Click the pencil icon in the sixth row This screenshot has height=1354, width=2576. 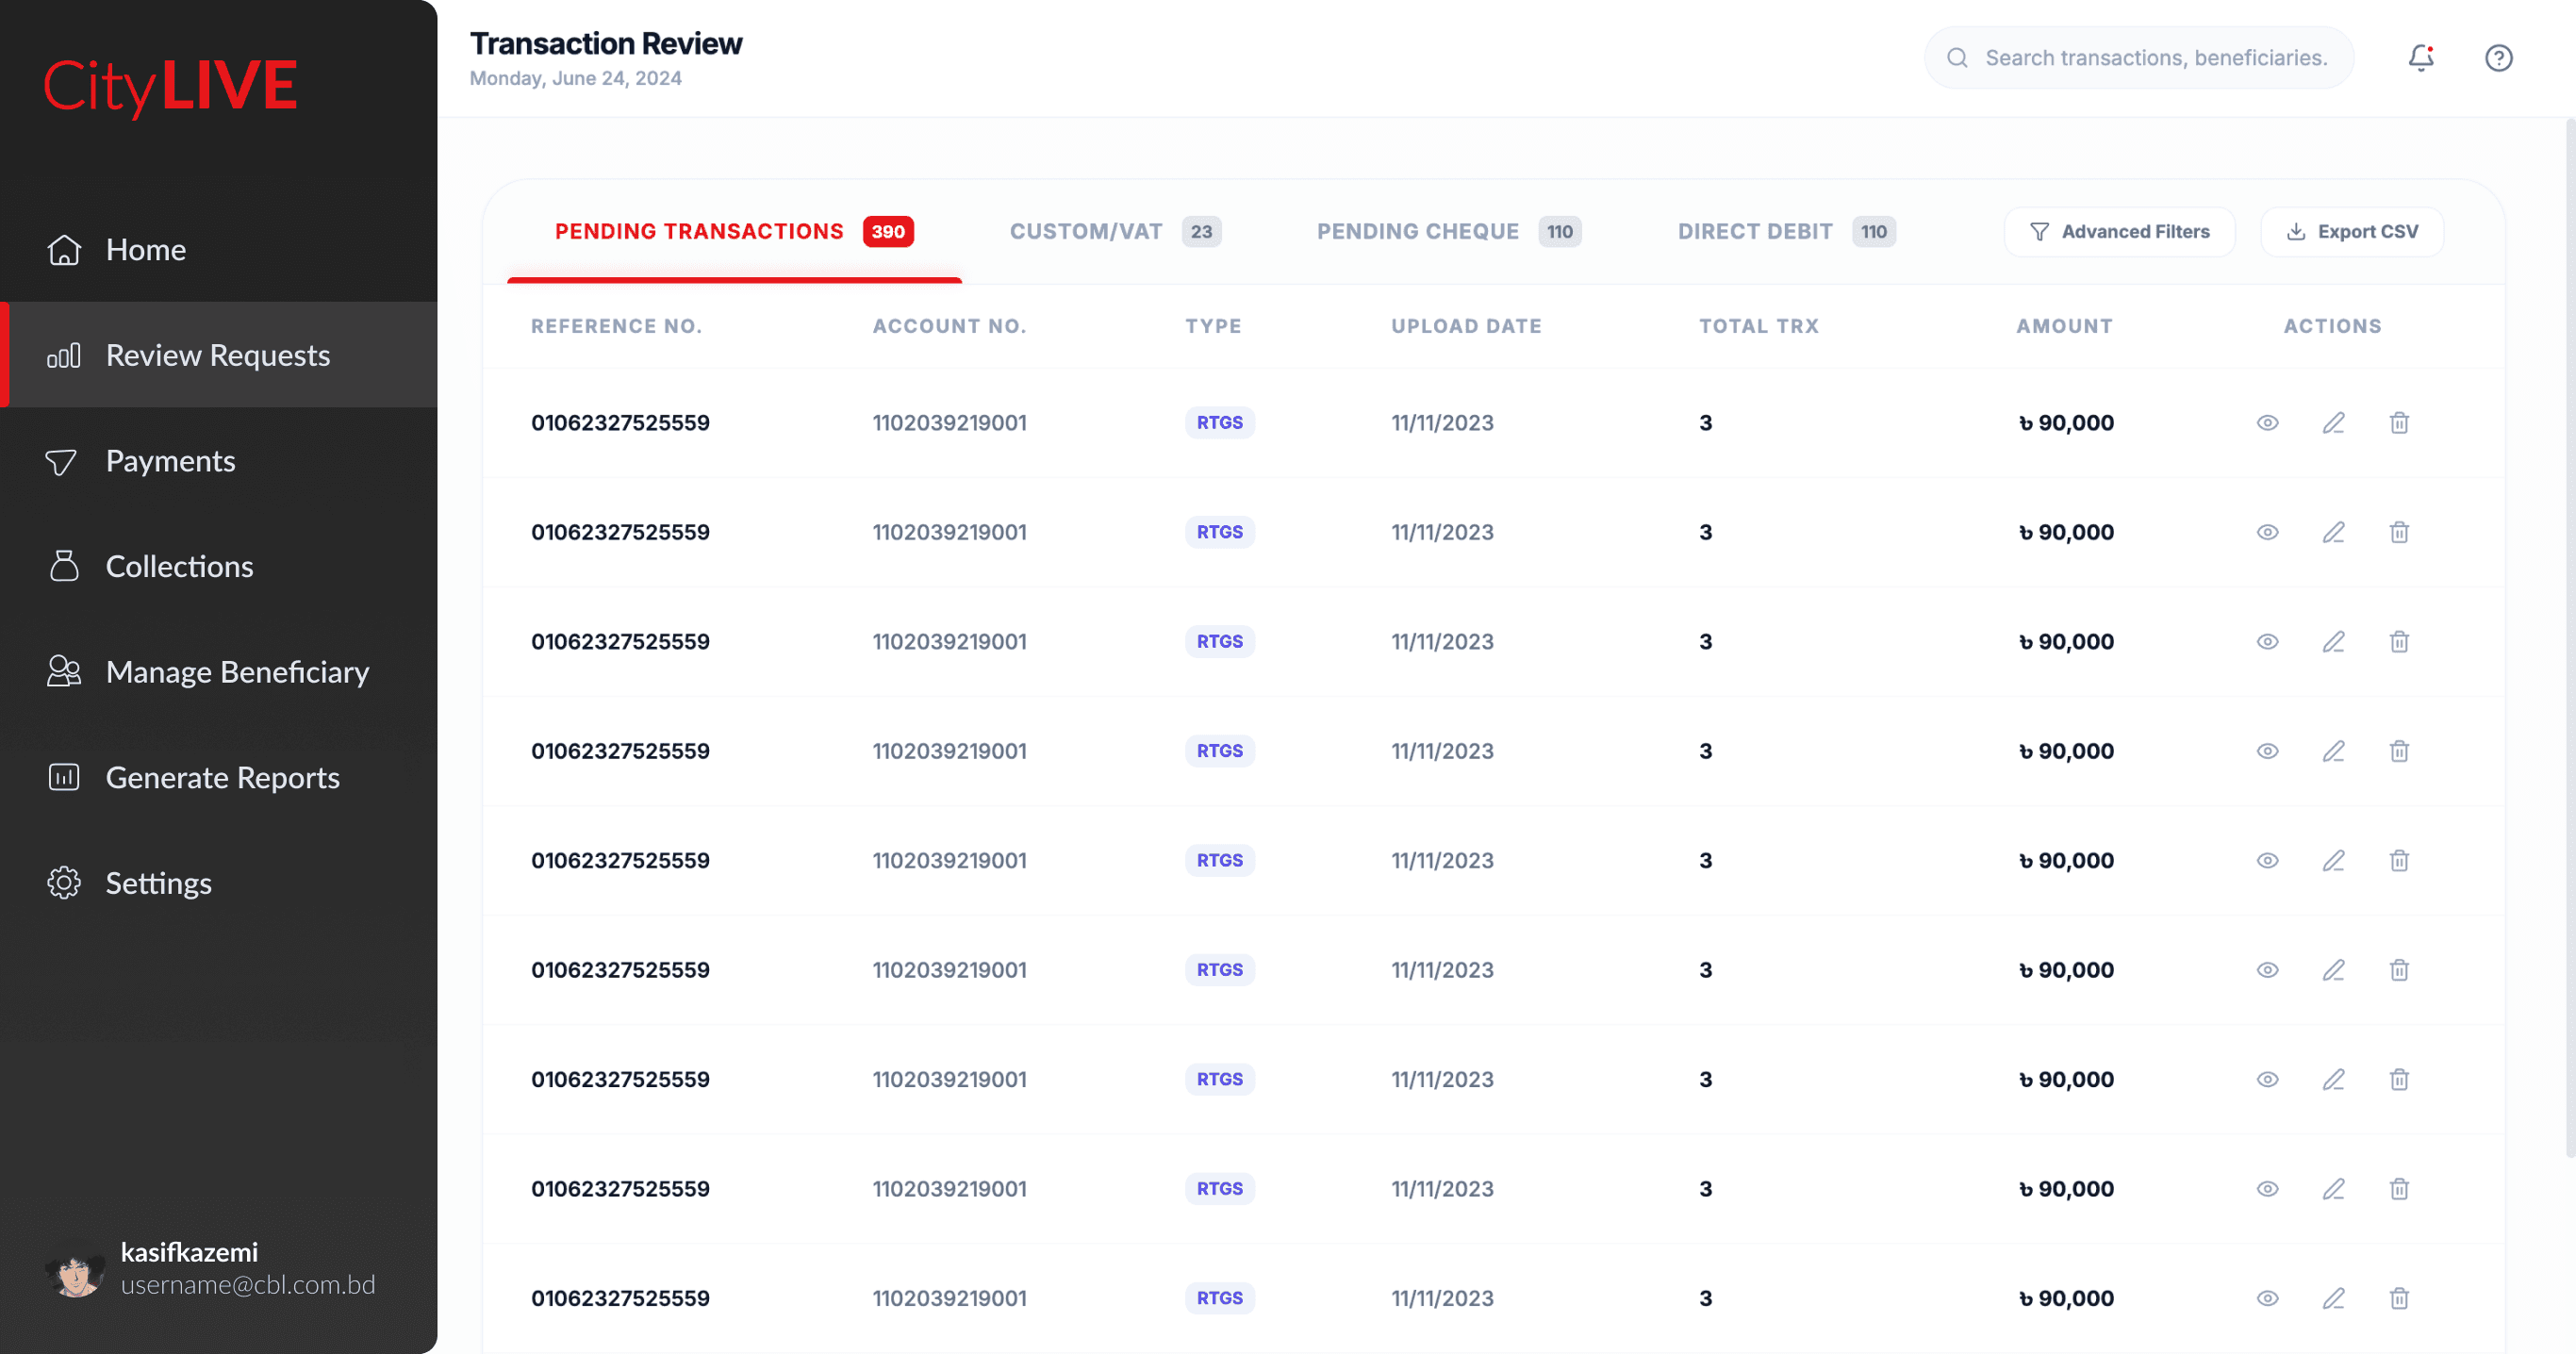[x=2333, y=970]
